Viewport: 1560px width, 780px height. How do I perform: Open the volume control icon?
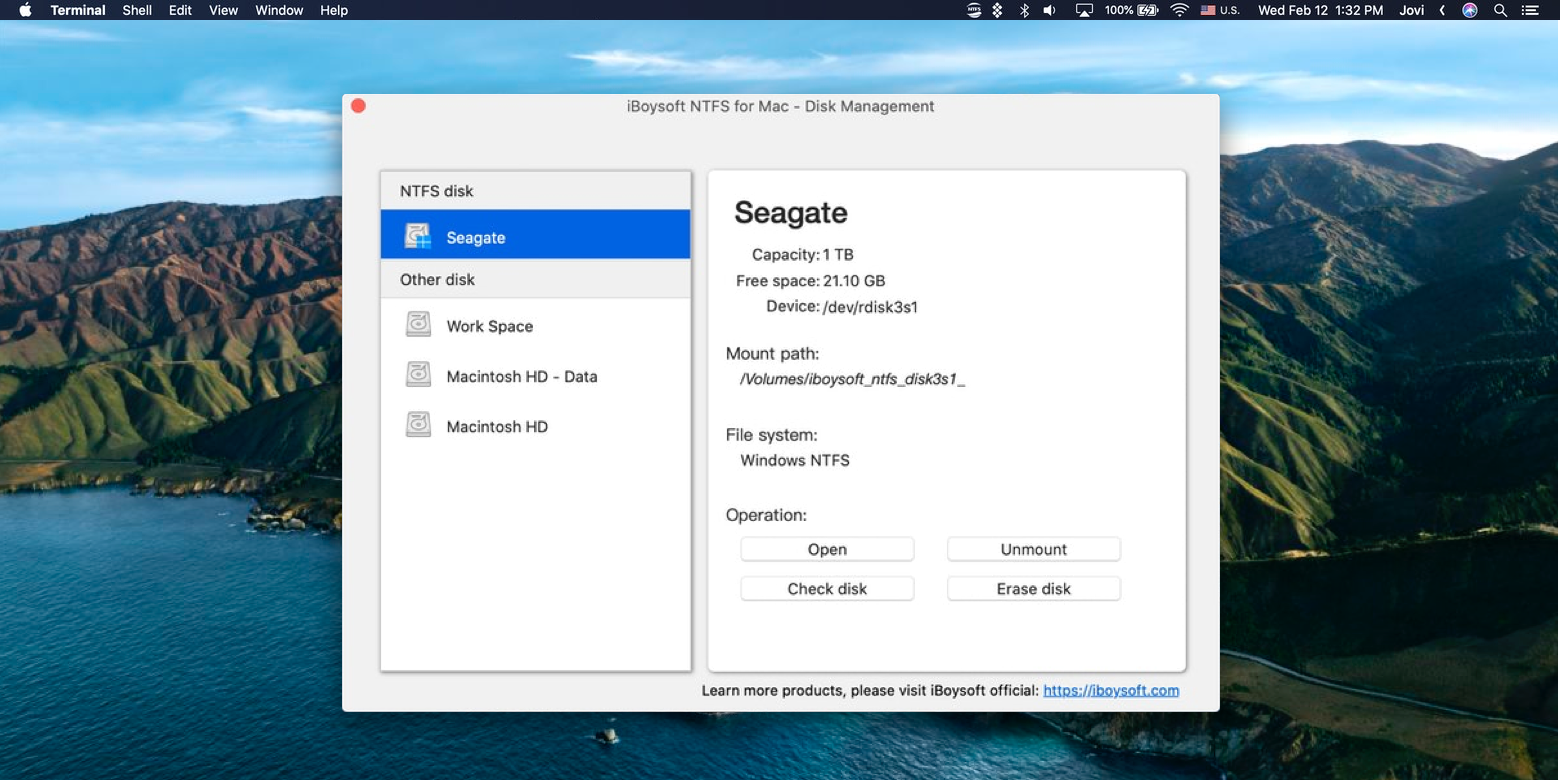pyautogui.click(x=1050, y=10)
